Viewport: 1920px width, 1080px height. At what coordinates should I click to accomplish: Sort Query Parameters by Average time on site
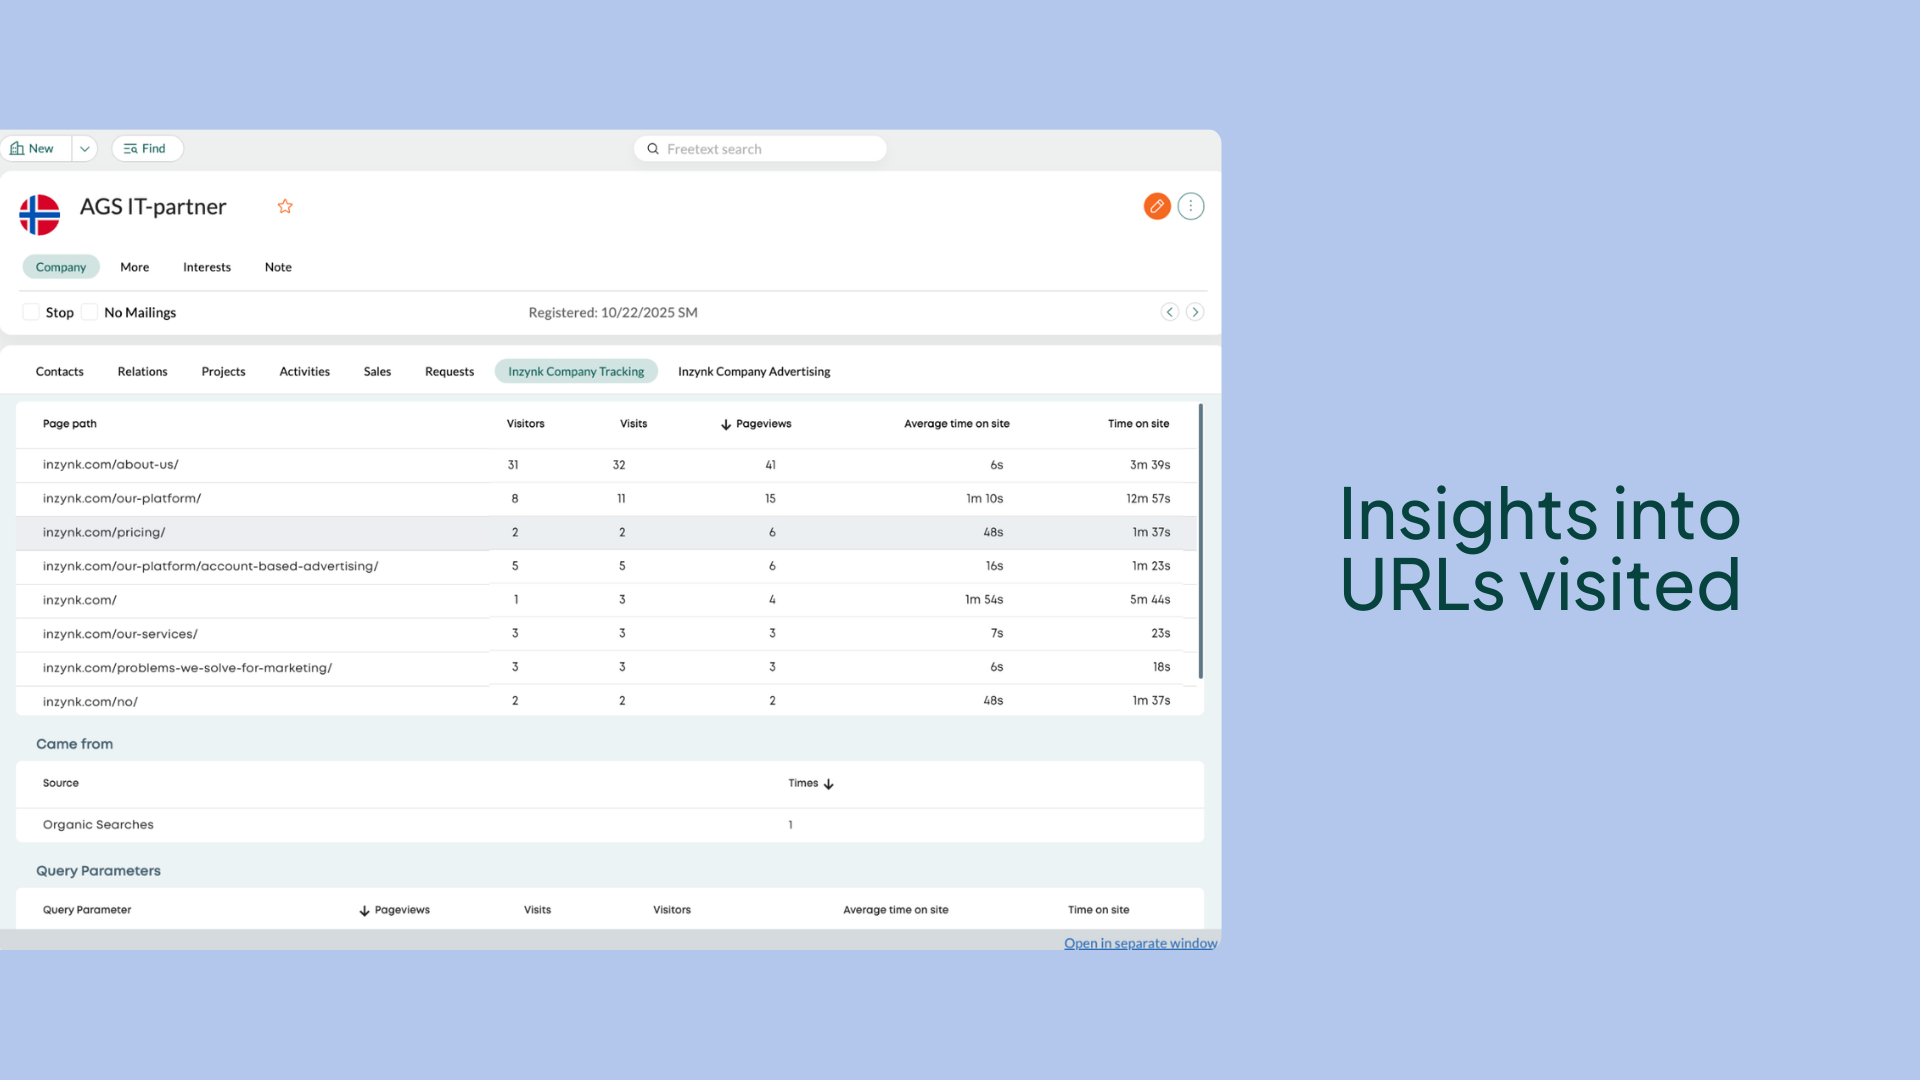(896, 910)
